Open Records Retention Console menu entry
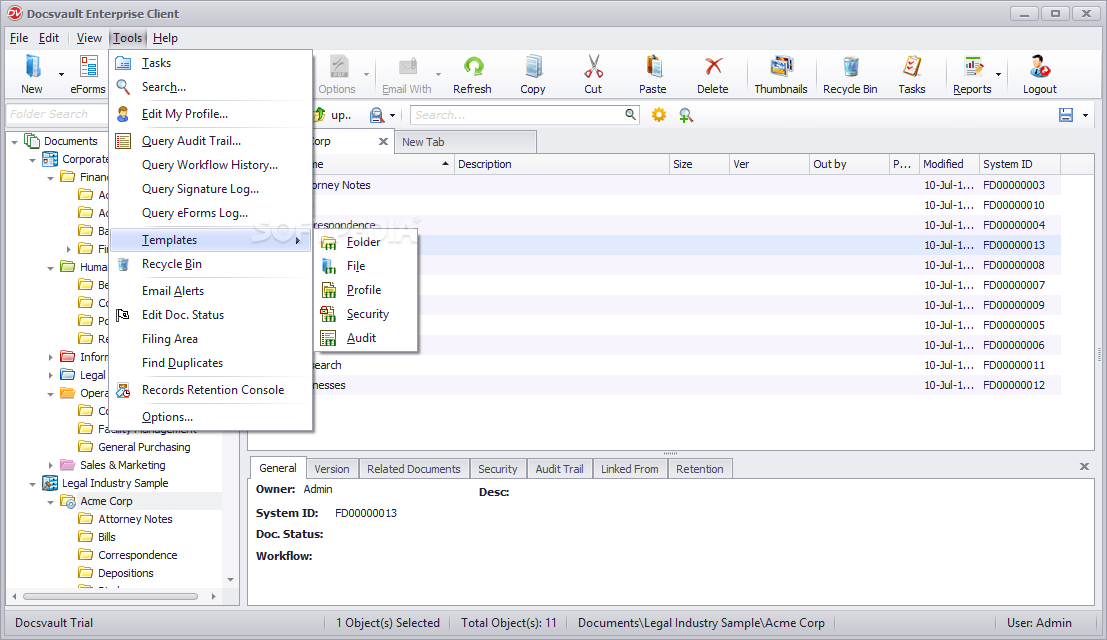1107x640 pixels. [x=210, y=390]
